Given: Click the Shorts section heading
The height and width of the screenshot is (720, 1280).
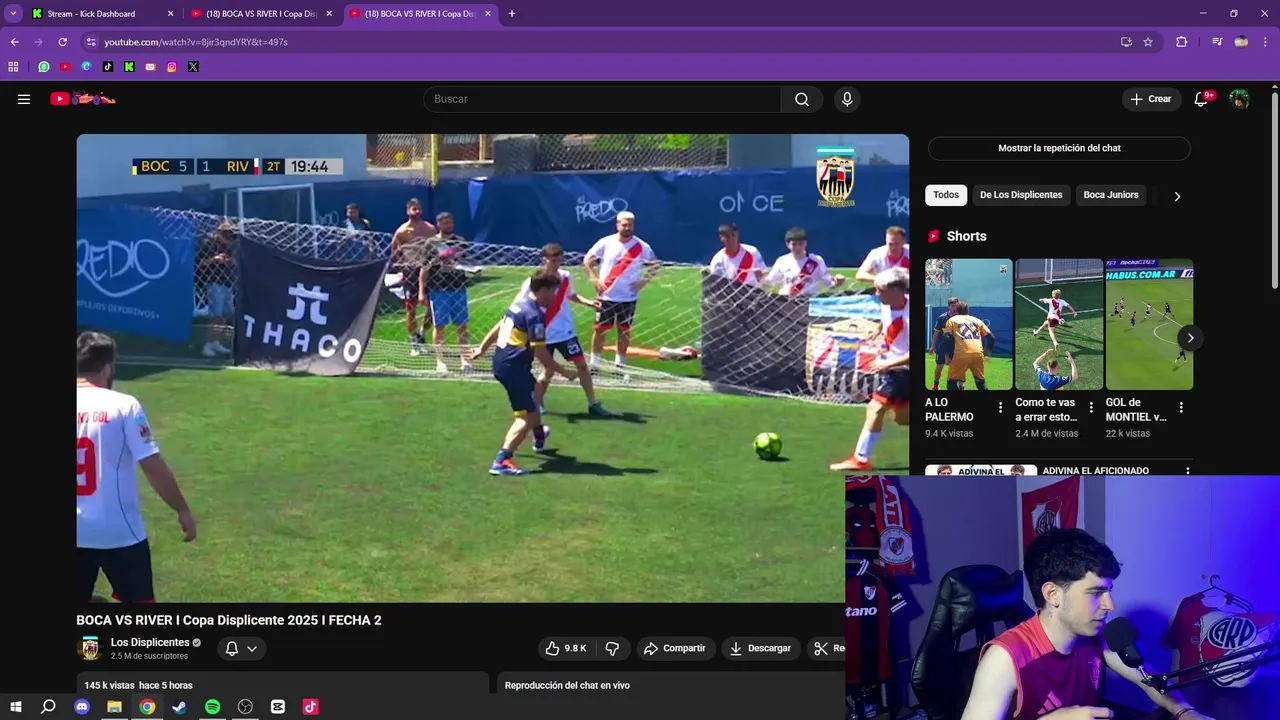Looking at the screenshot, I should (x=966, y=236).
